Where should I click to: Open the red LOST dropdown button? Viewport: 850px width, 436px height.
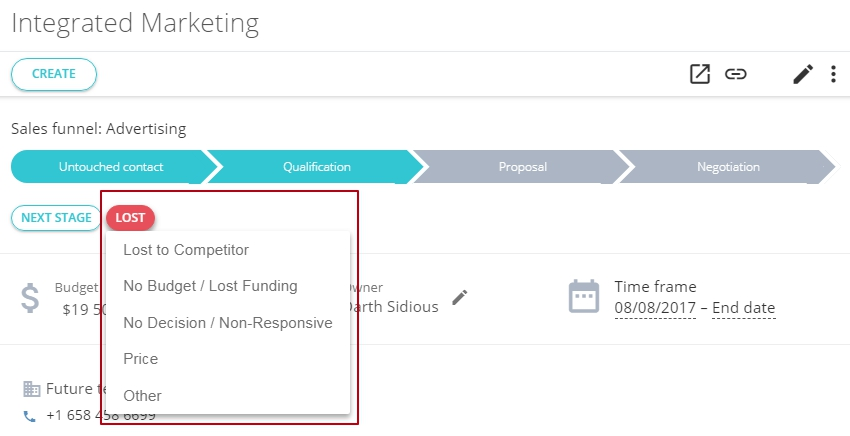tap(130, 217)
